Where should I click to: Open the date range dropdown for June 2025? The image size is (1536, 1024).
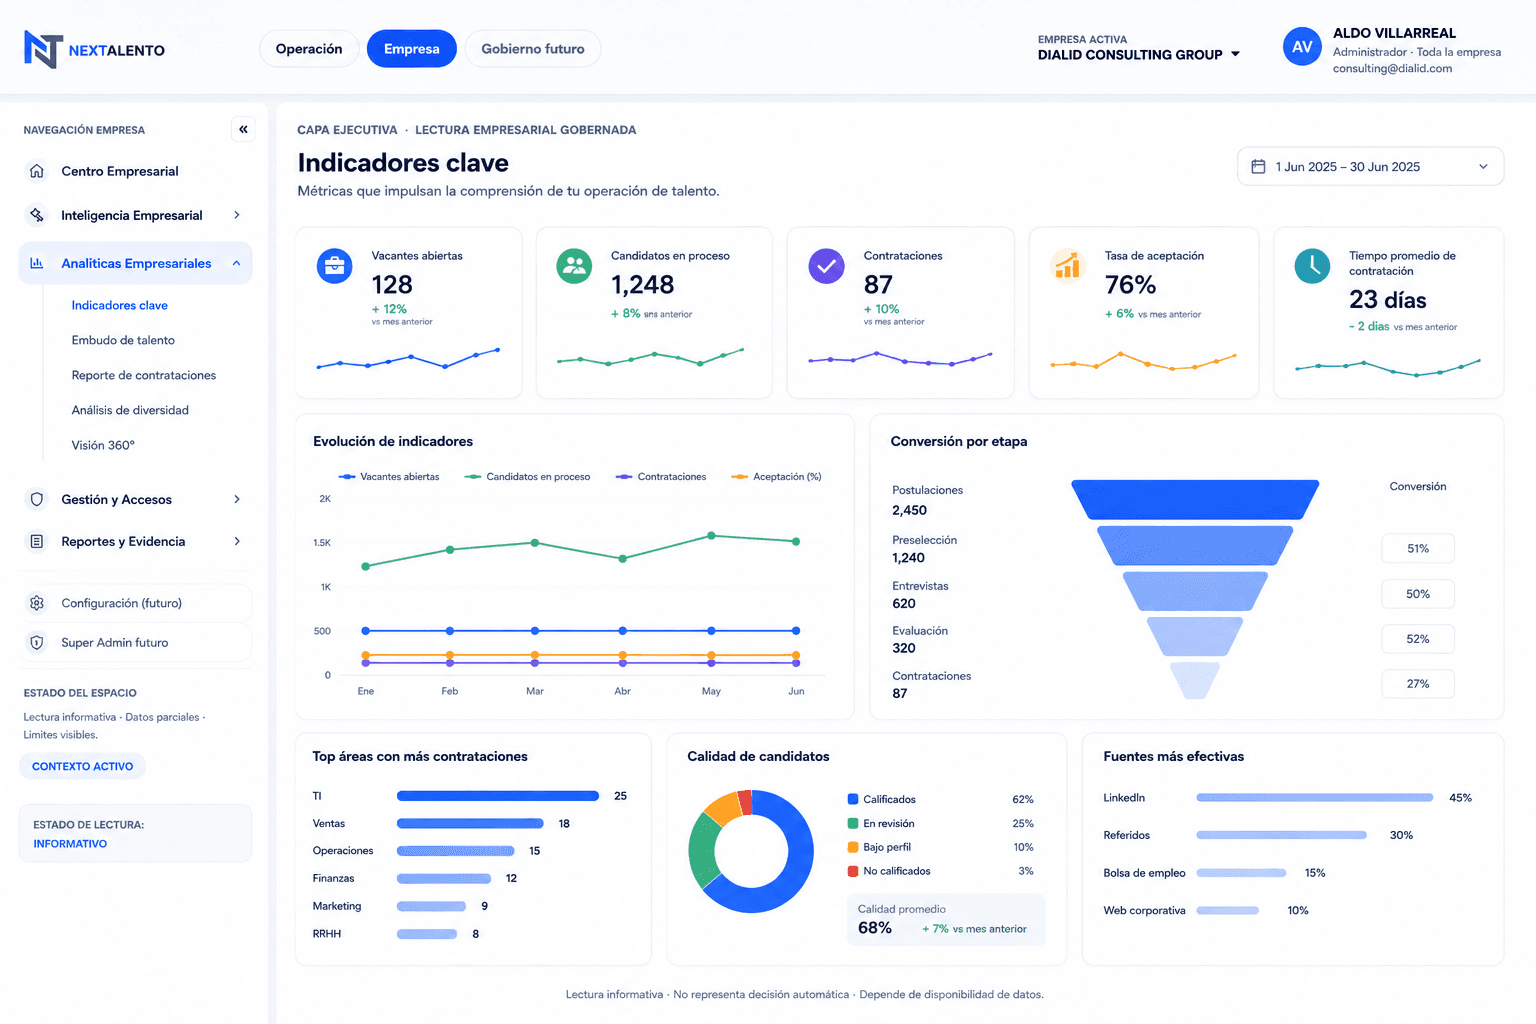[1370, 167]
